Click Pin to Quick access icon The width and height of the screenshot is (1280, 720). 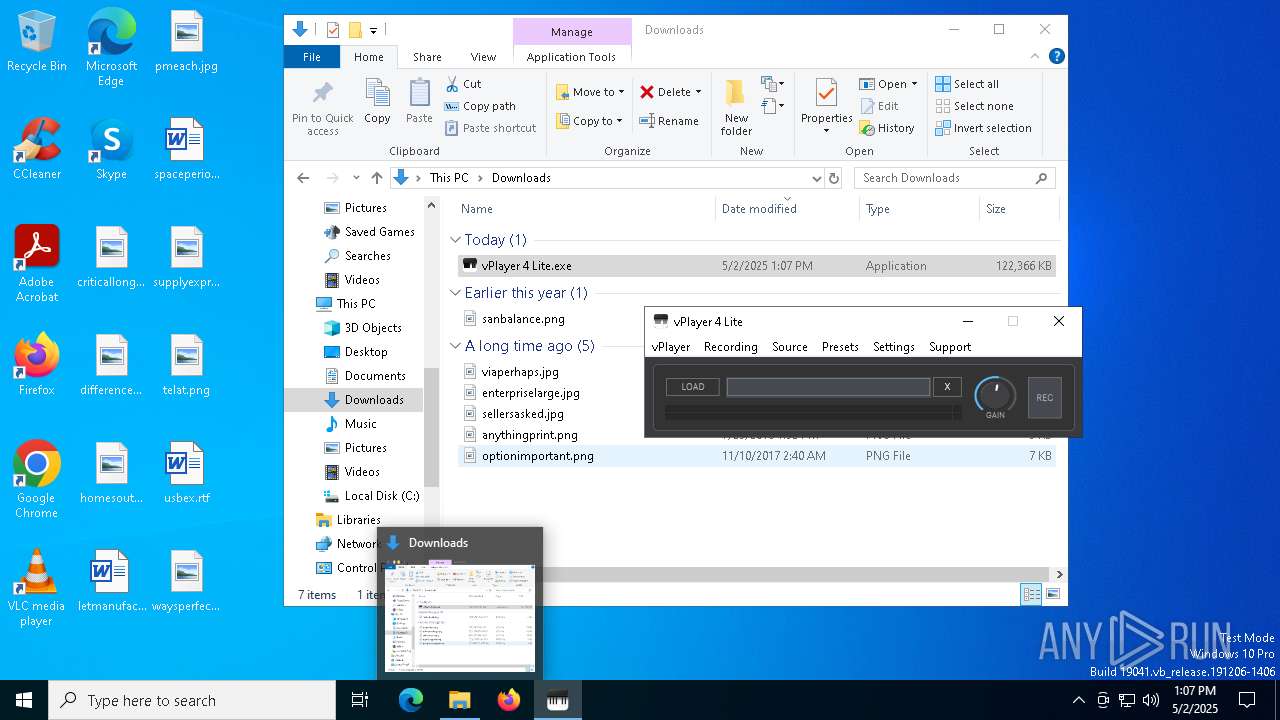pyautogui.click(x=323, y=108)
